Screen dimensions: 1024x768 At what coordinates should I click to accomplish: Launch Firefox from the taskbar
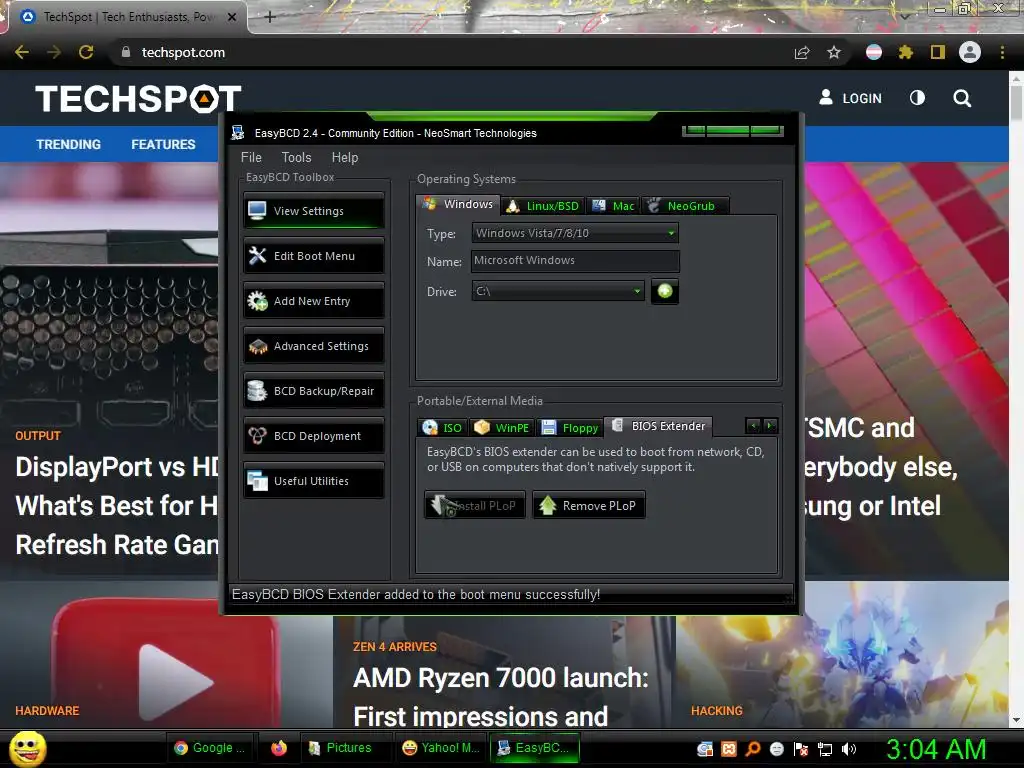[279, 748]
